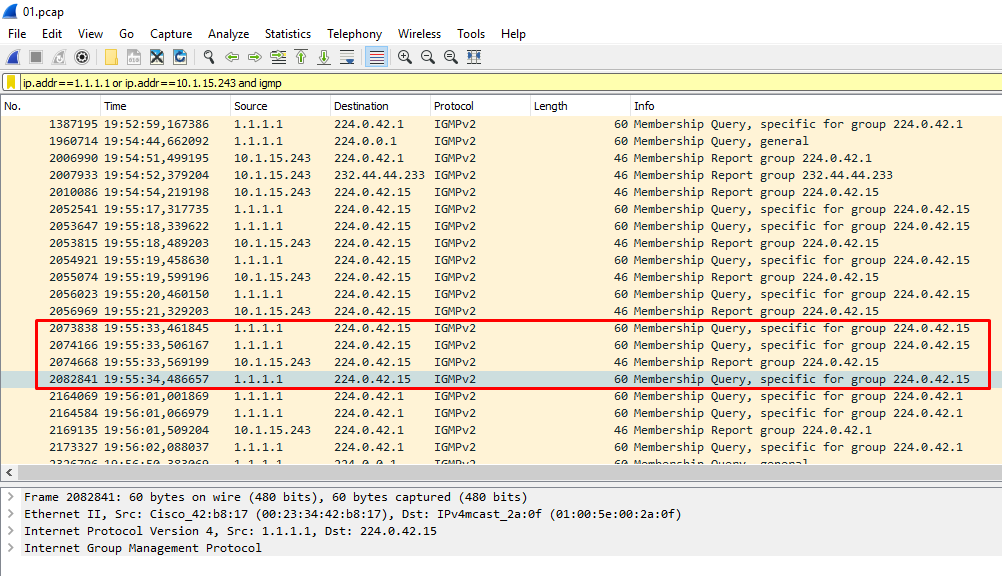Viewport: 1002px width, 576px height.
Task: Open a capture file folder icon
Action: (111, 57)
